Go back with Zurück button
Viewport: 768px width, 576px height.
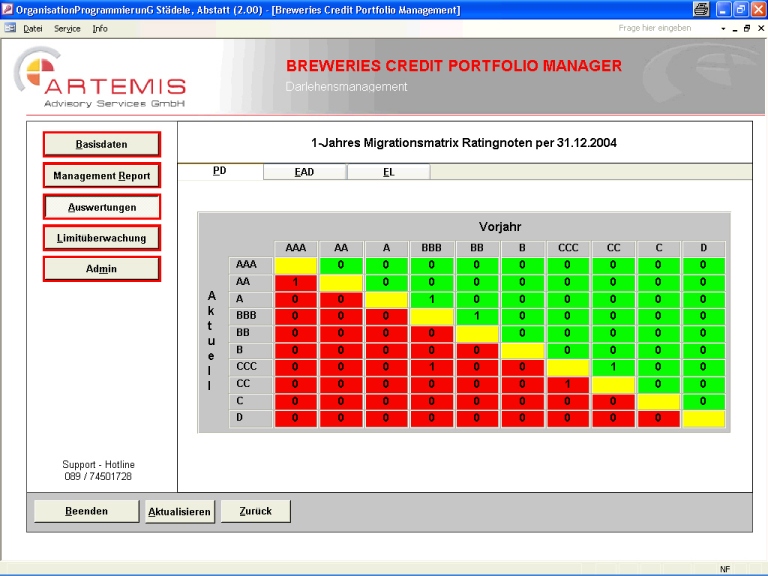tap(255, 511)
